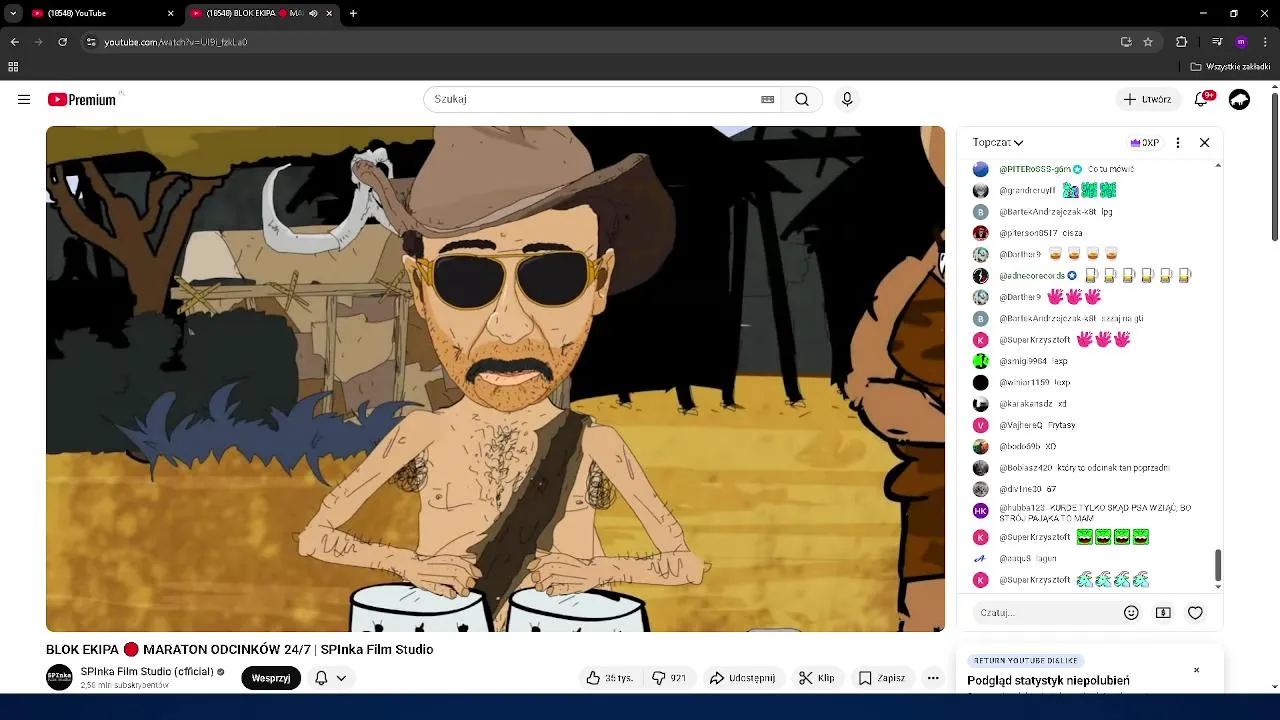Open the YouTube hamburger guide menu
The width and height of the screenshot is (1280, 720).
tap(24, 99)
